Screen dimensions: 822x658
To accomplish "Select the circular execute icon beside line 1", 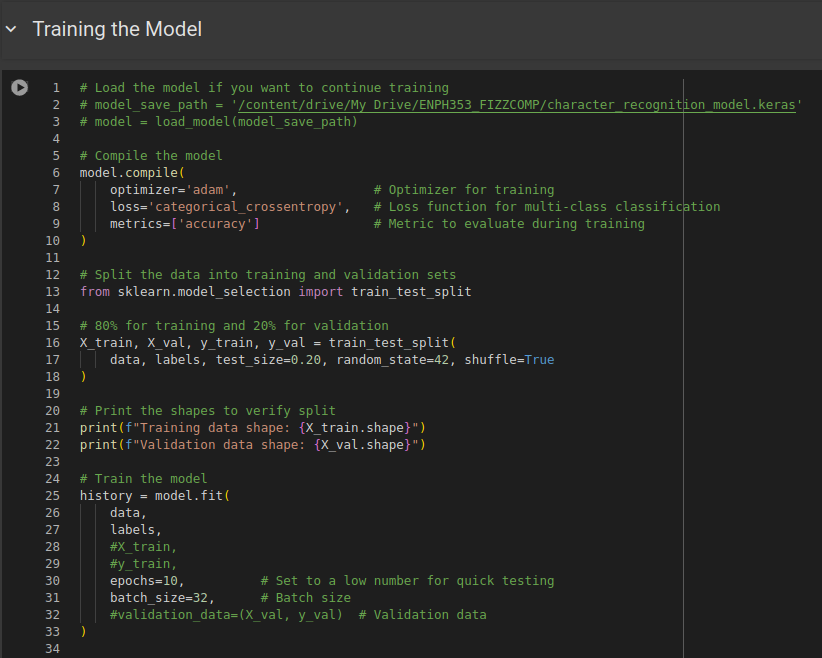I will point(20,87).
